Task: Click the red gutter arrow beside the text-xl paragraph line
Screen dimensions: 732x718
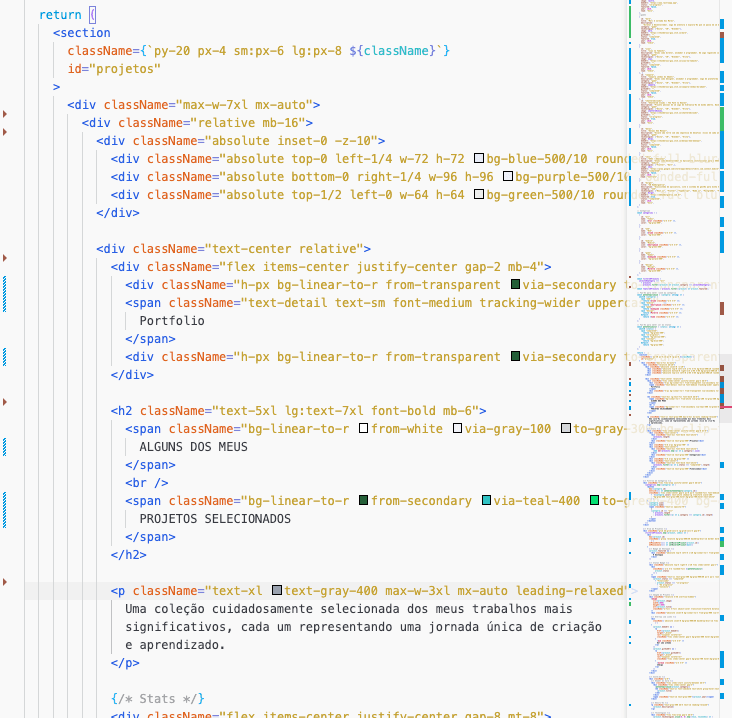Action: [x=5, y=582]
